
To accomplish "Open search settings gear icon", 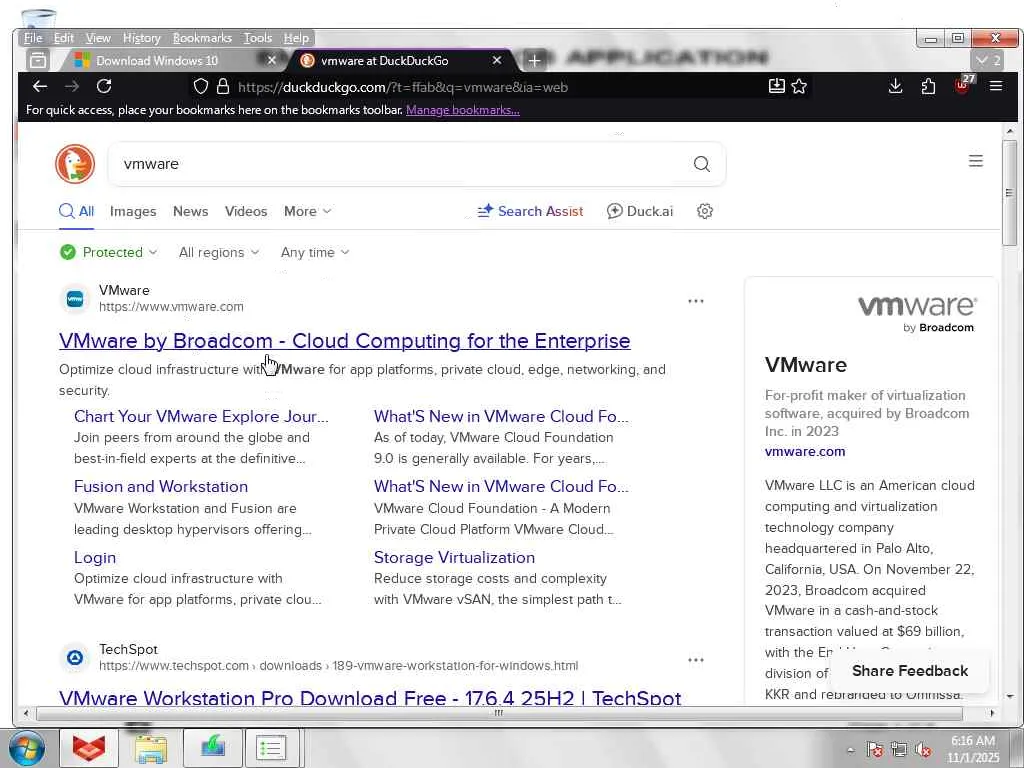I will (x=704, y=211).
